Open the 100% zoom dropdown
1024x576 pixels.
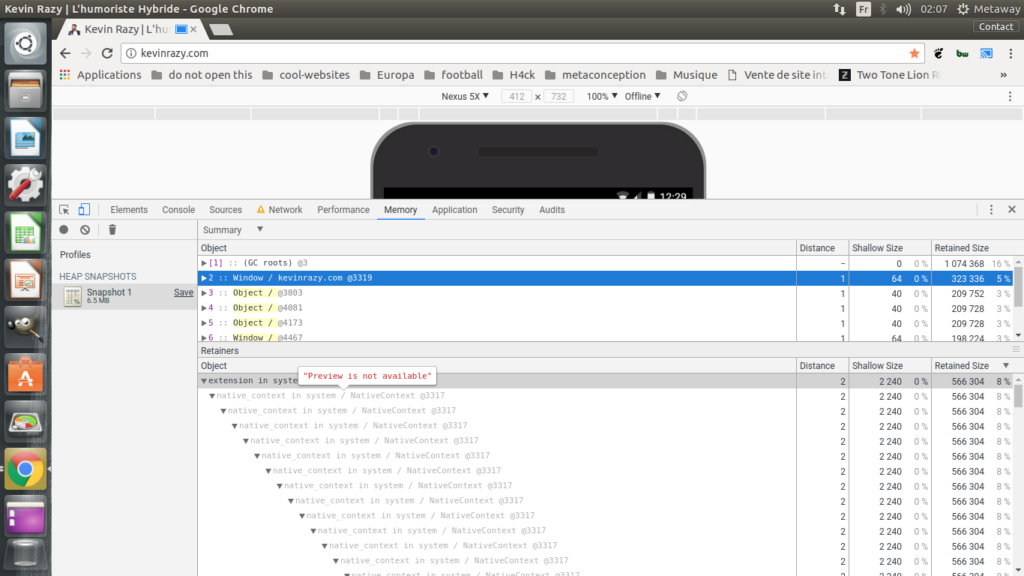pos(601,96)
